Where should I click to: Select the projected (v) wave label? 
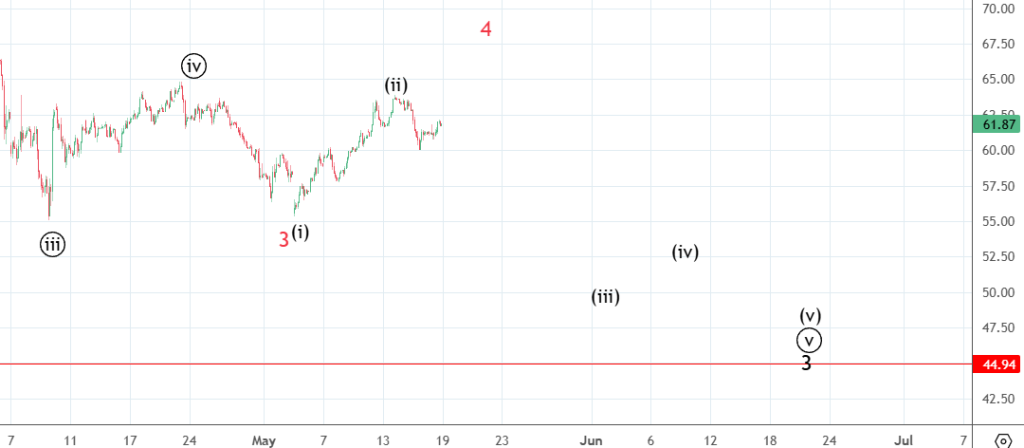pos(810,316)
